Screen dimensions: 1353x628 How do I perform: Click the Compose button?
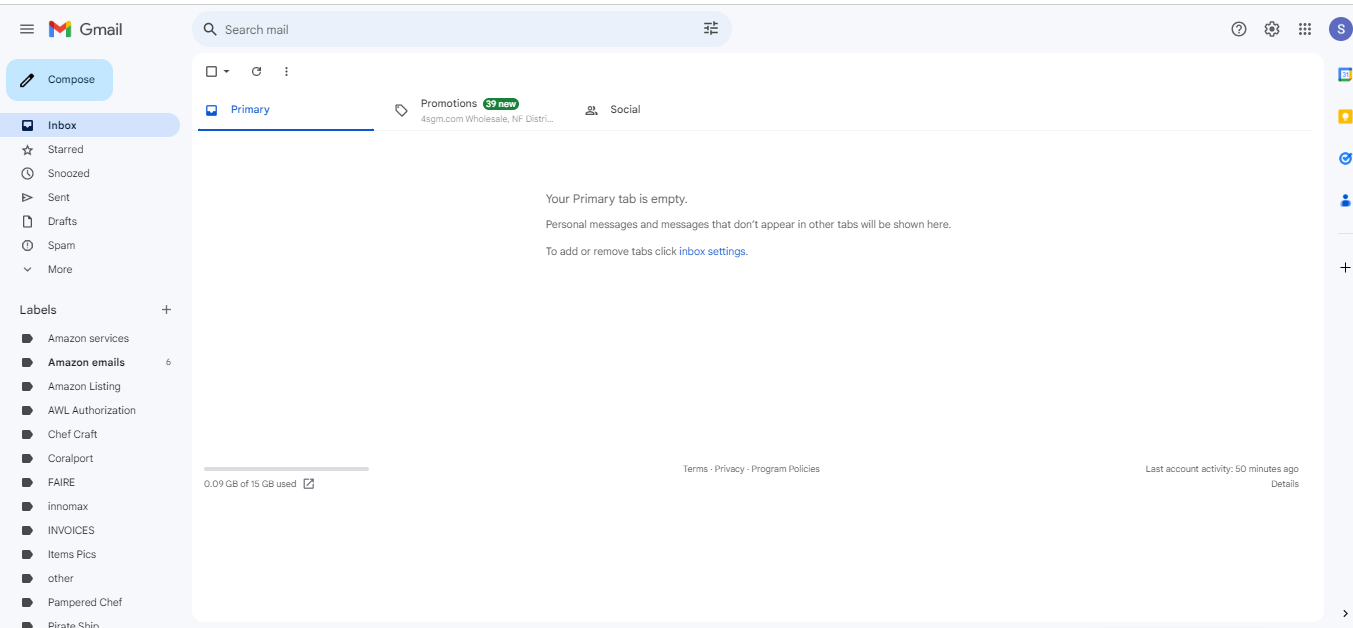coord(60,80)
